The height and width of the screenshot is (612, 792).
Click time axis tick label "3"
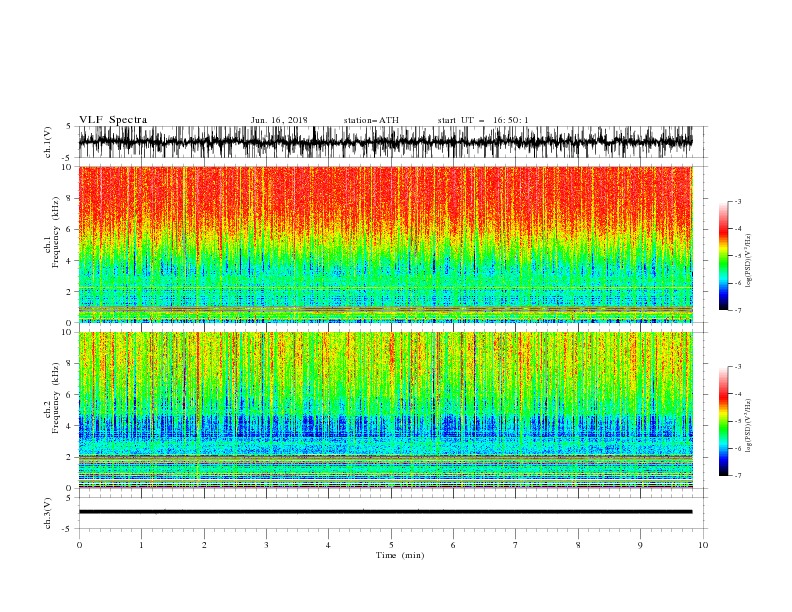pyautogui.click(x=266, y=545)
